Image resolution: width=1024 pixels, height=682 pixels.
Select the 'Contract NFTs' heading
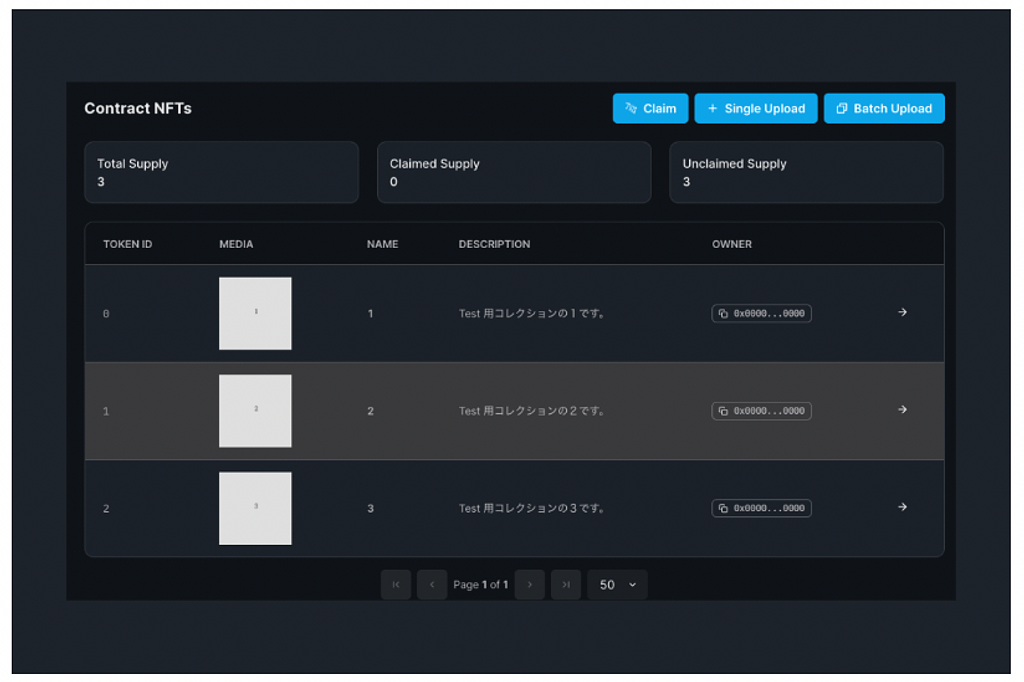(138, 108)
